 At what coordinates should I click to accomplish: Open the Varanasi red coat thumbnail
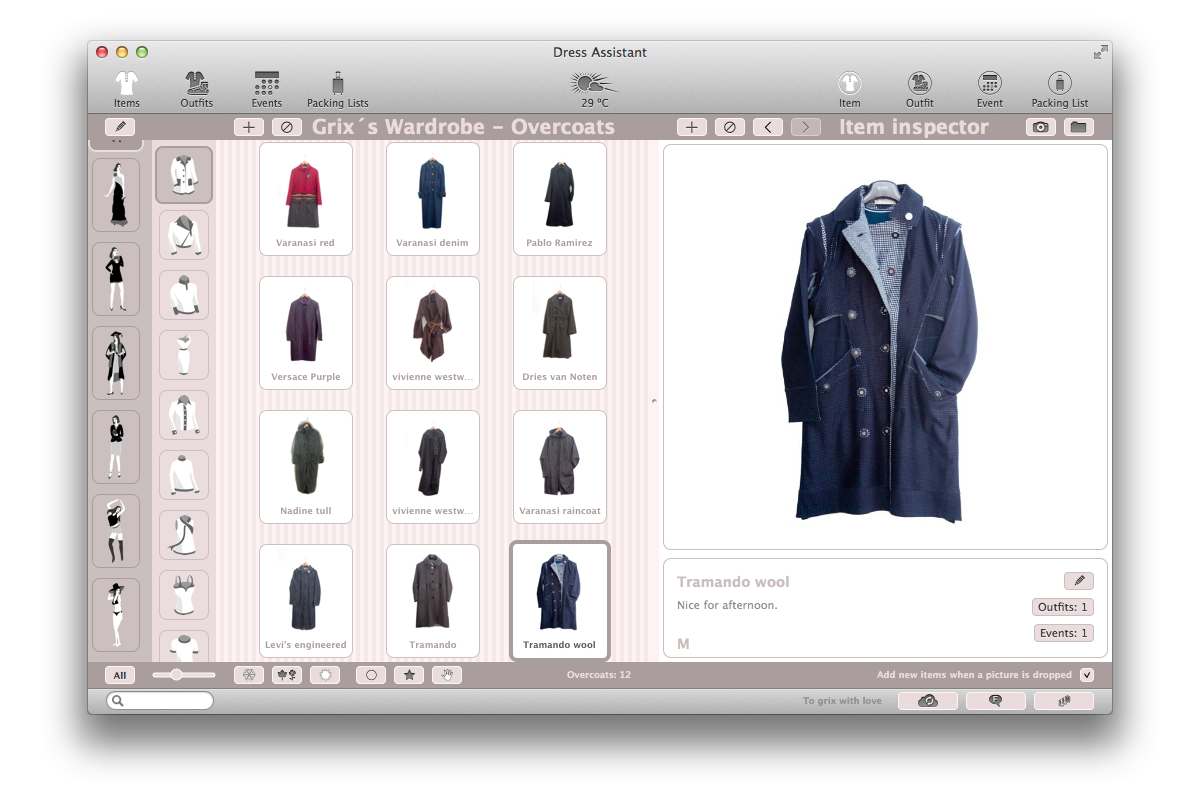click(306, 199)
